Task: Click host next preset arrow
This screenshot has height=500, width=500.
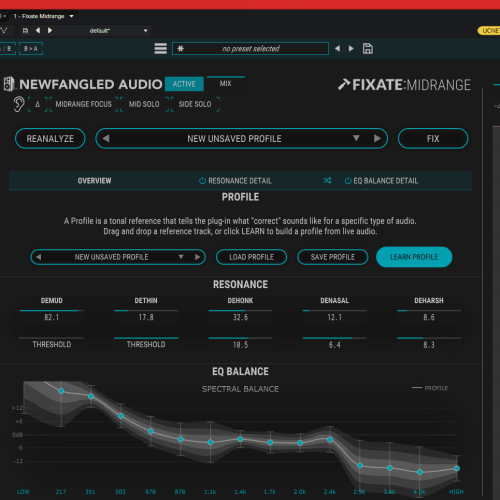Action: pos(50,30)
